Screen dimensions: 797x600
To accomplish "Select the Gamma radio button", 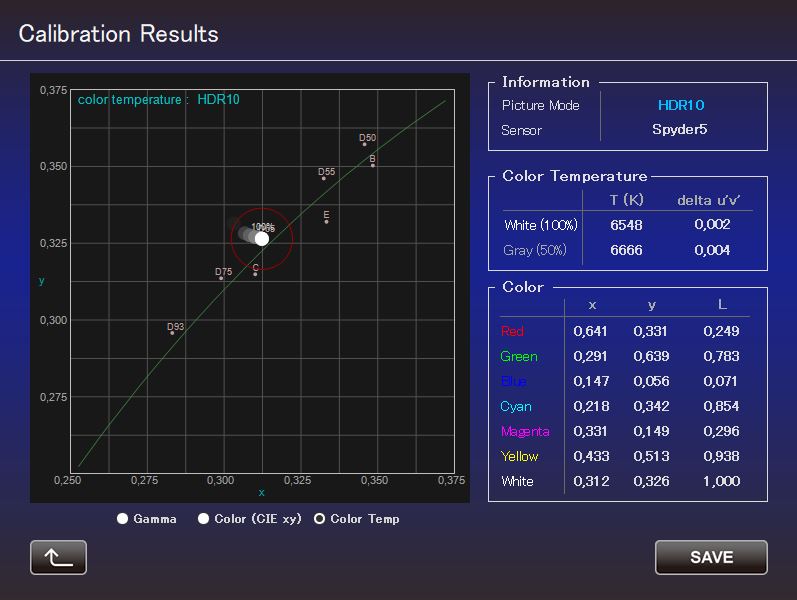I will click(123, 519).
